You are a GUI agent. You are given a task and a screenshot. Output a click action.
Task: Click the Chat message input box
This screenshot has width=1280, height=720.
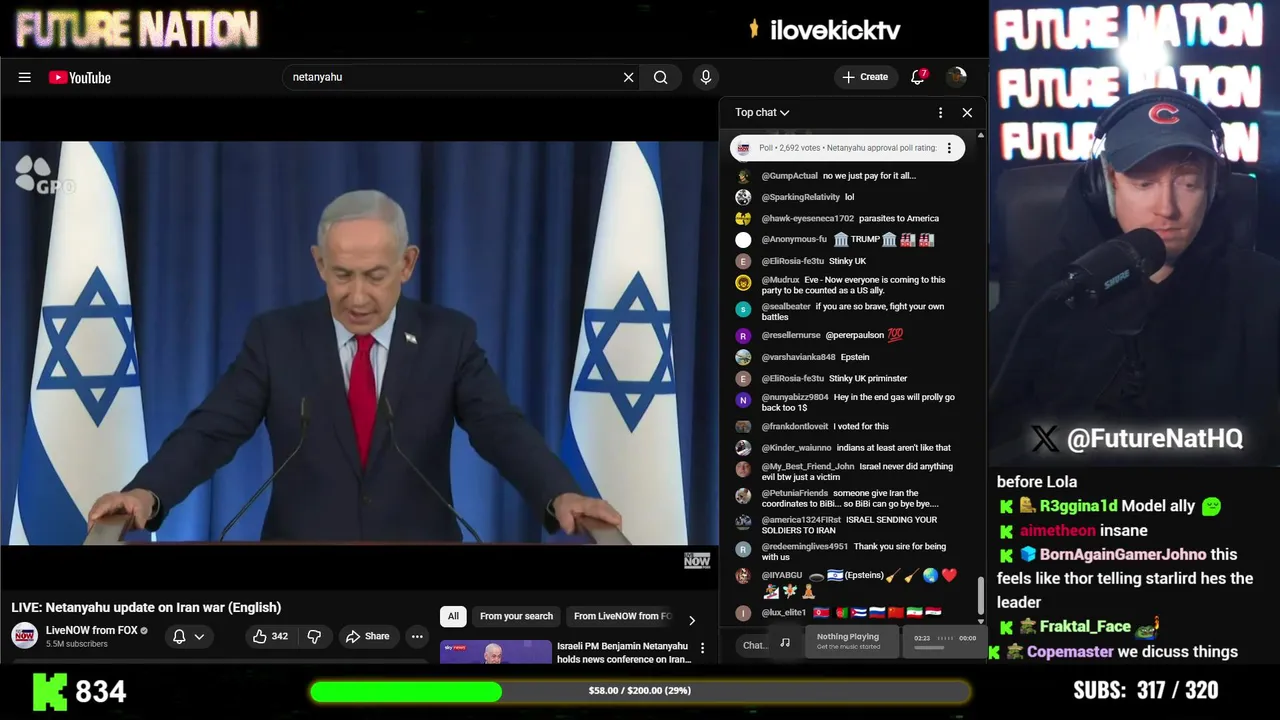coord(754,645)
